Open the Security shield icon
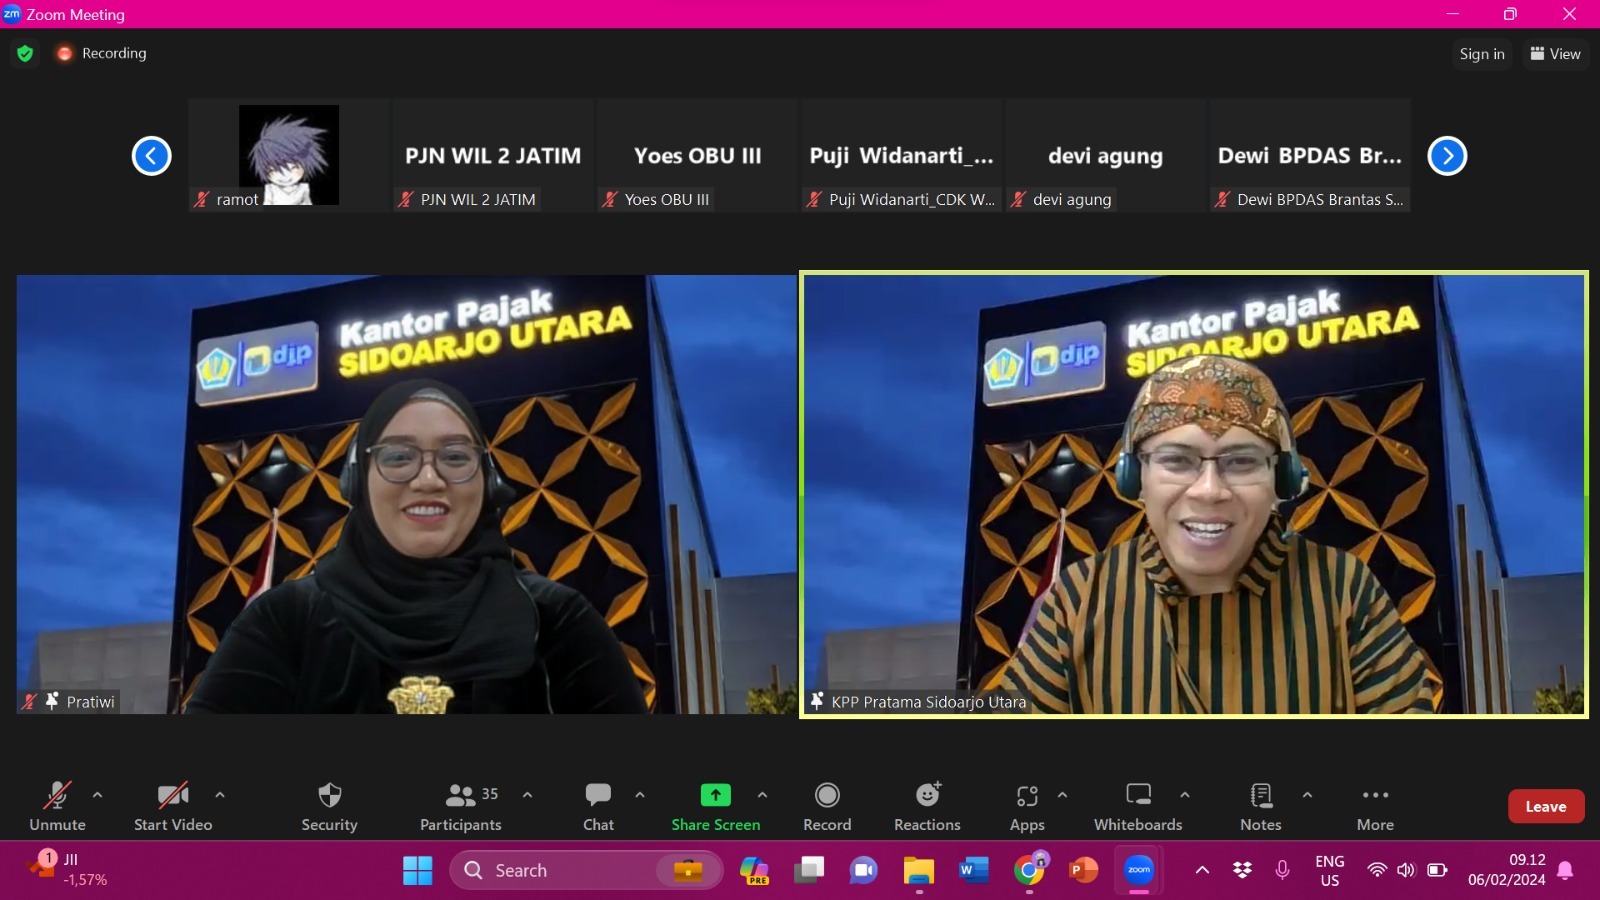 329,796
